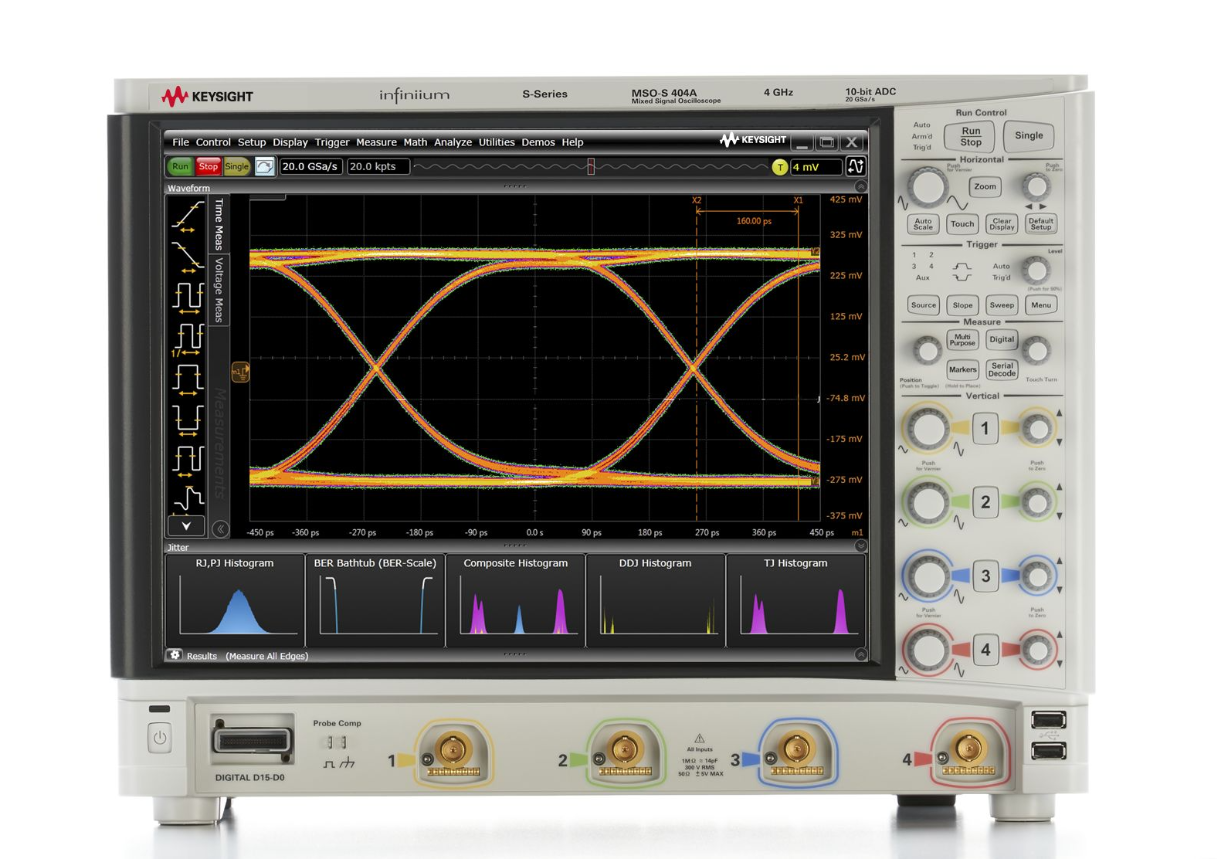Push the power button on front panel
The width and height of the screenshot is (1217, 867).
pos(160,739)
